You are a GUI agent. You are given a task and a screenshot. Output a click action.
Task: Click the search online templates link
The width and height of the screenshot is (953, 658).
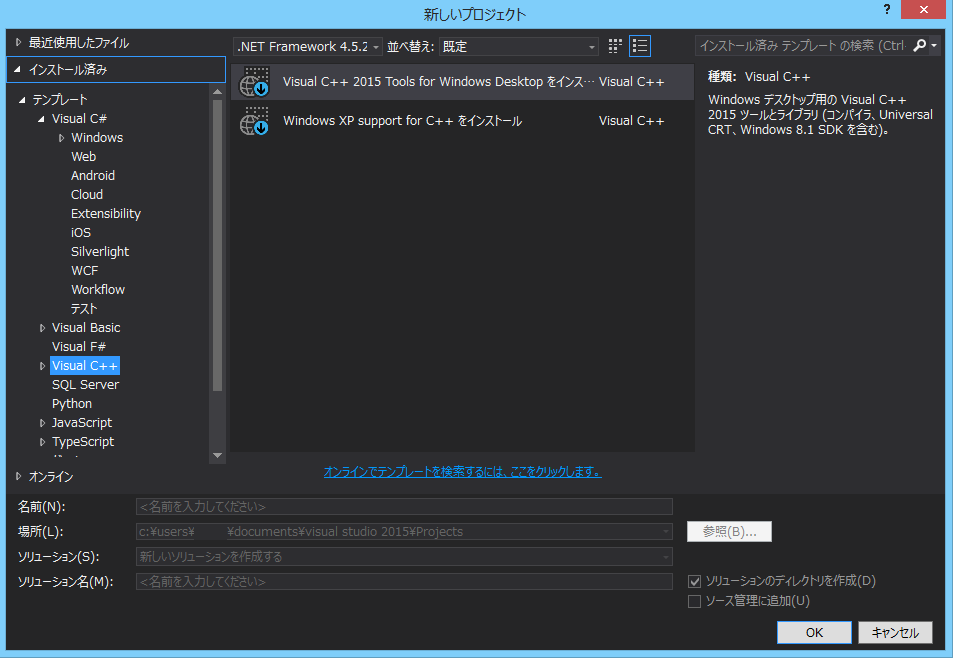pos(463,471)
